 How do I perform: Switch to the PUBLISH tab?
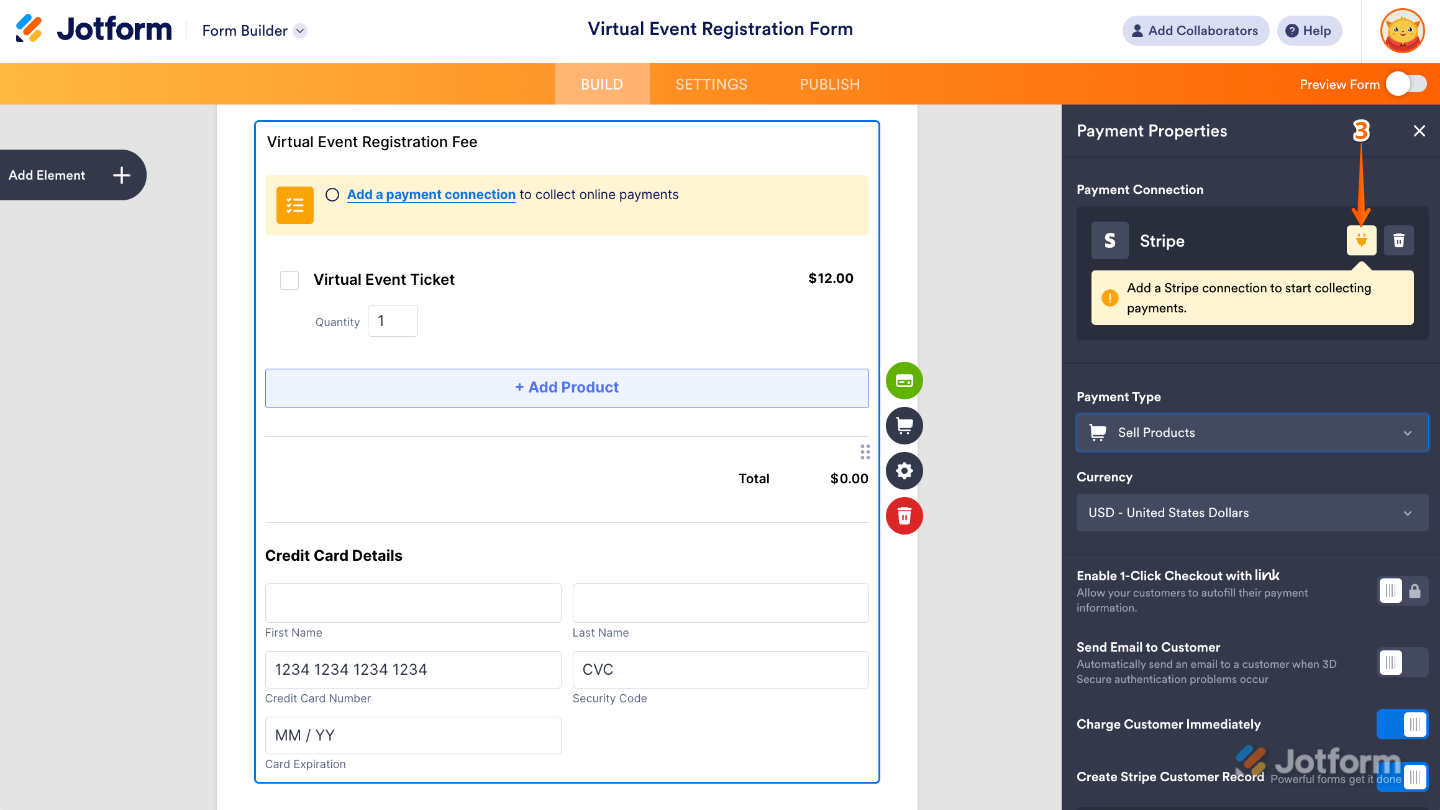pos(829,84)
